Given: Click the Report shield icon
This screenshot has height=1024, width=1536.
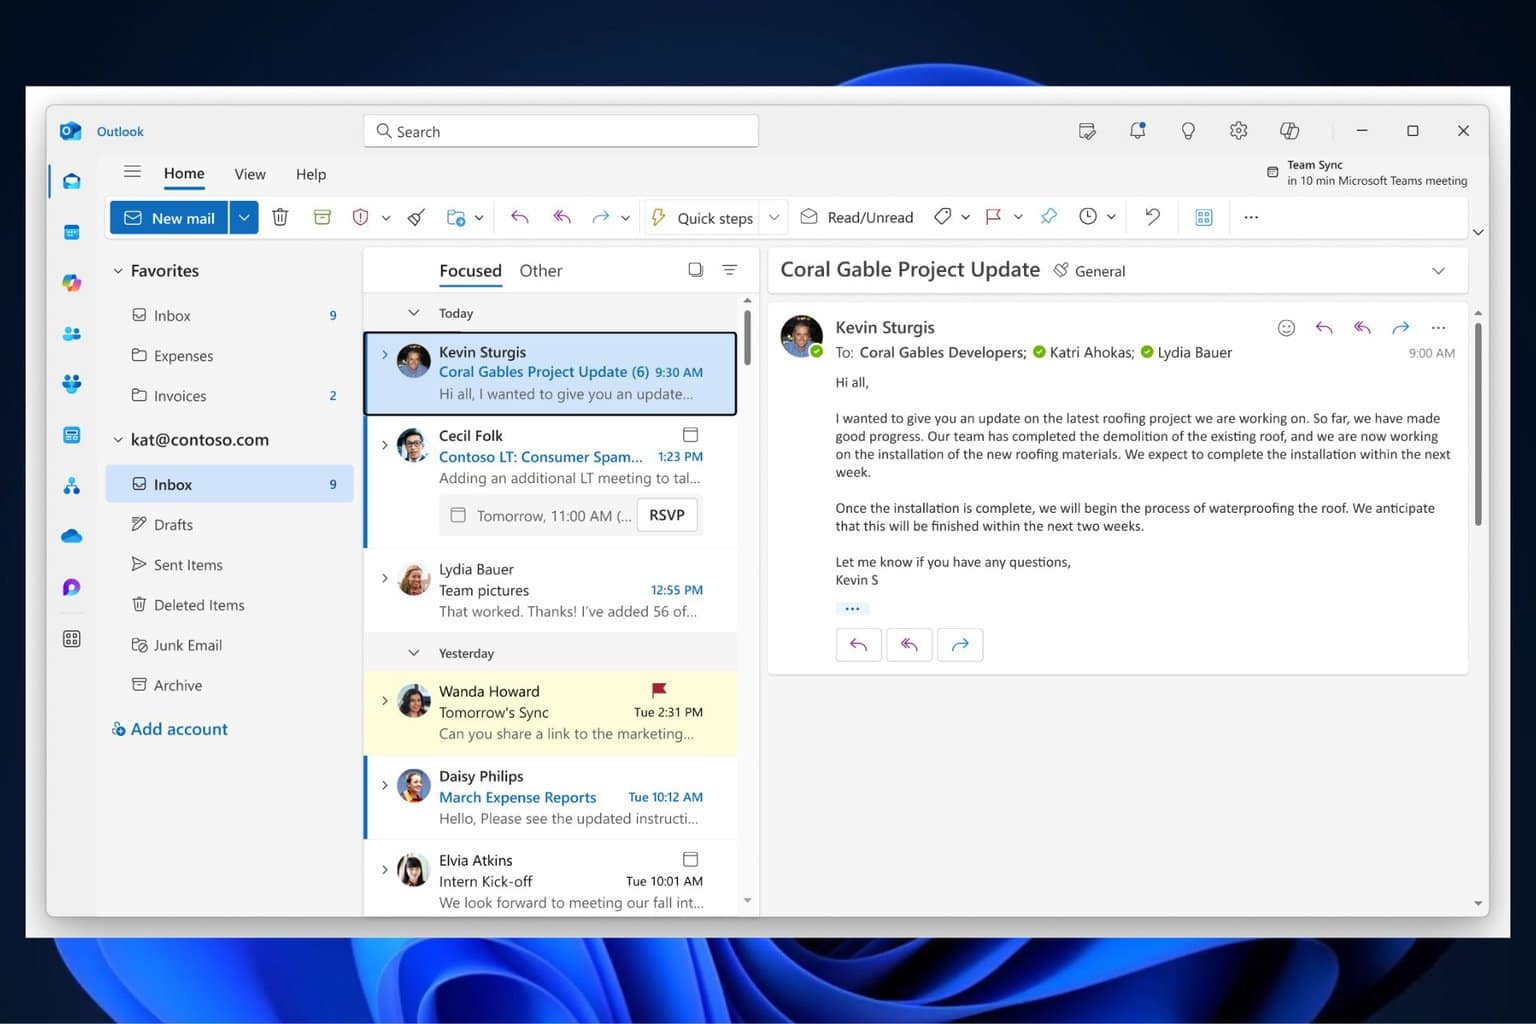Looking at the screenshot, I should tap(361, 217).
